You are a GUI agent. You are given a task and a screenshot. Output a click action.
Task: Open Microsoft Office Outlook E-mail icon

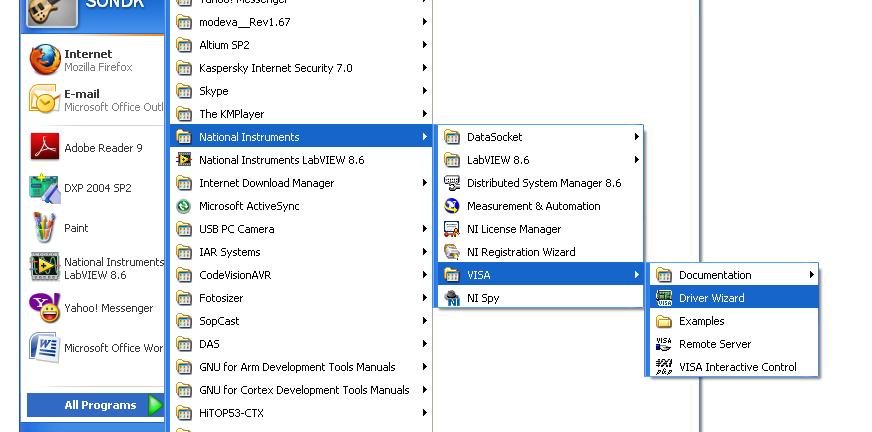44,100
